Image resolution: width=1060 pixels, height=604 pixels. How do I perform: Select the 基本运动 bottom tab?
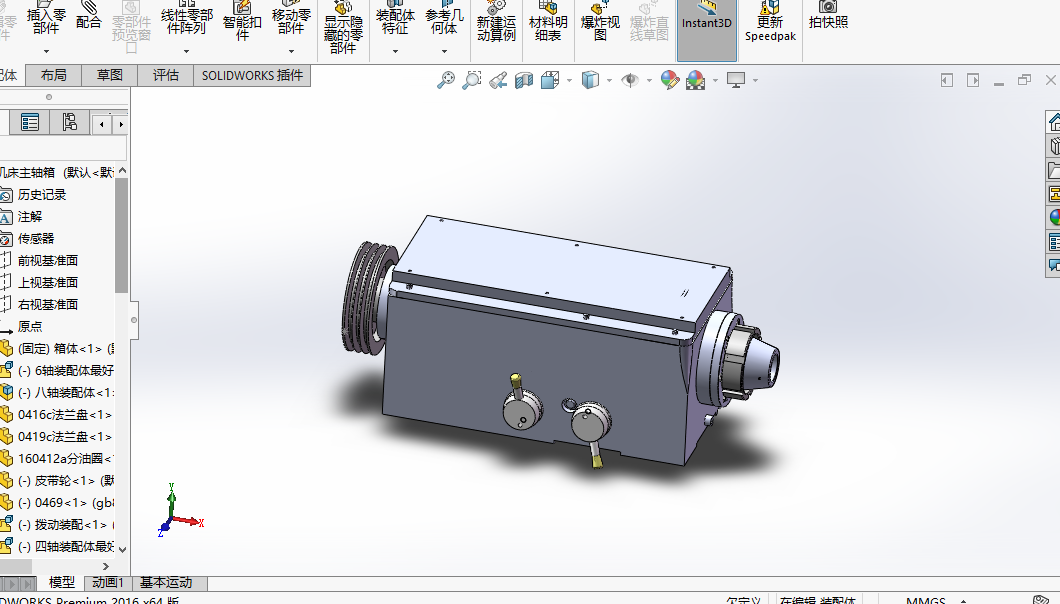(166, 582)
